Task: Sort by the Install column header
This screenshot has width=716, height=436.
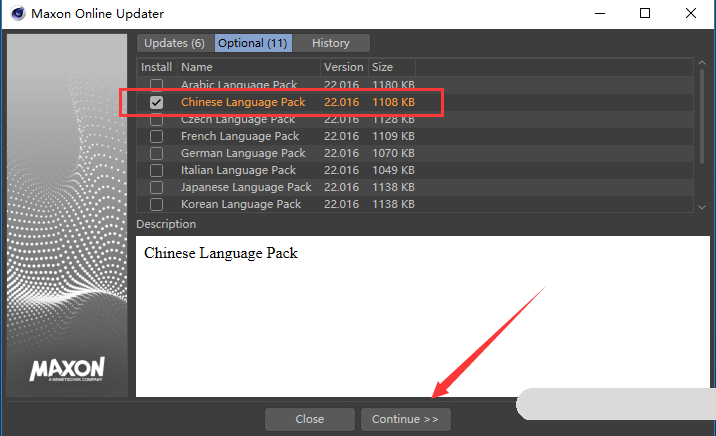Action: pyautogui.click(x=157, y=67)
